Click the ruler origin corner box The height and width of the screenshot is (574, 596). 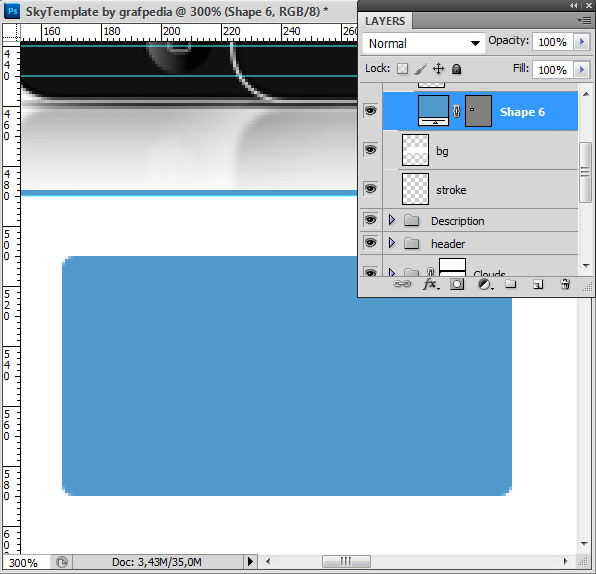coord(11,32)
